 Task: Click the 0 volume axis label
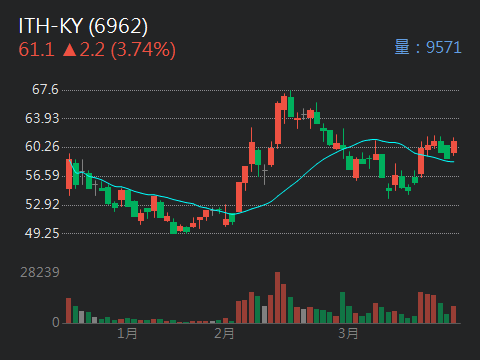point(56,322)
